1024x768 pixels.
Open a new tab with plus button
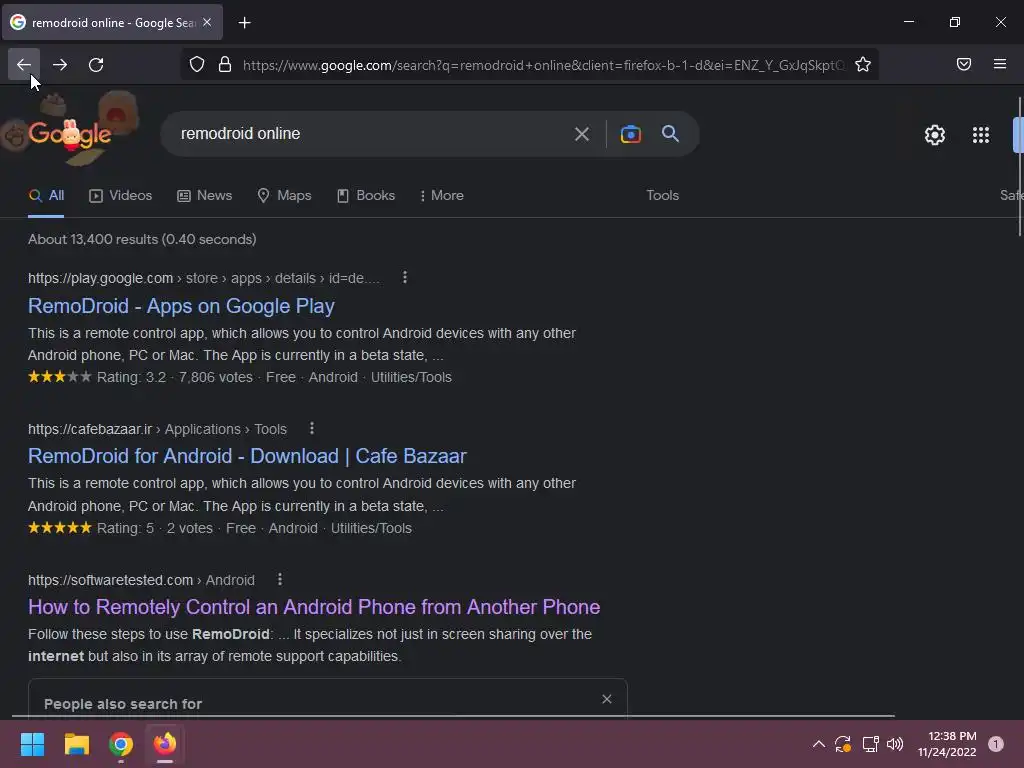(x=244, y=23)
